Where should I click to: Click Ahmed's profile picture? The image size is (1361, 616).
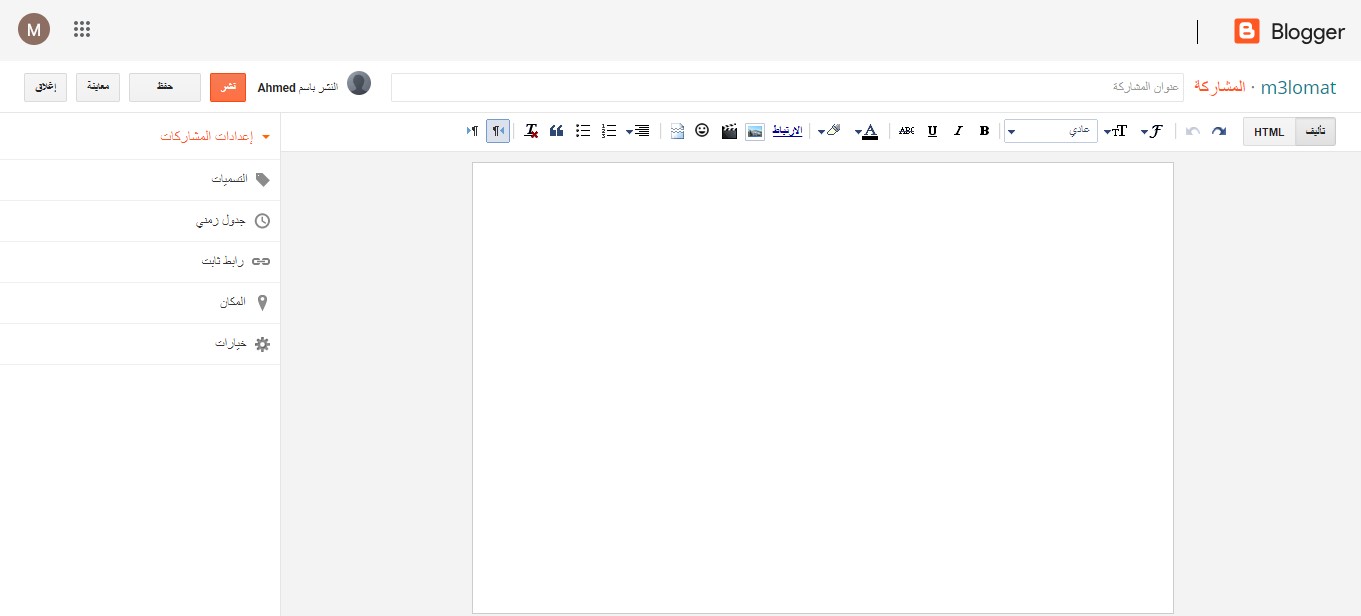point(359,84)
